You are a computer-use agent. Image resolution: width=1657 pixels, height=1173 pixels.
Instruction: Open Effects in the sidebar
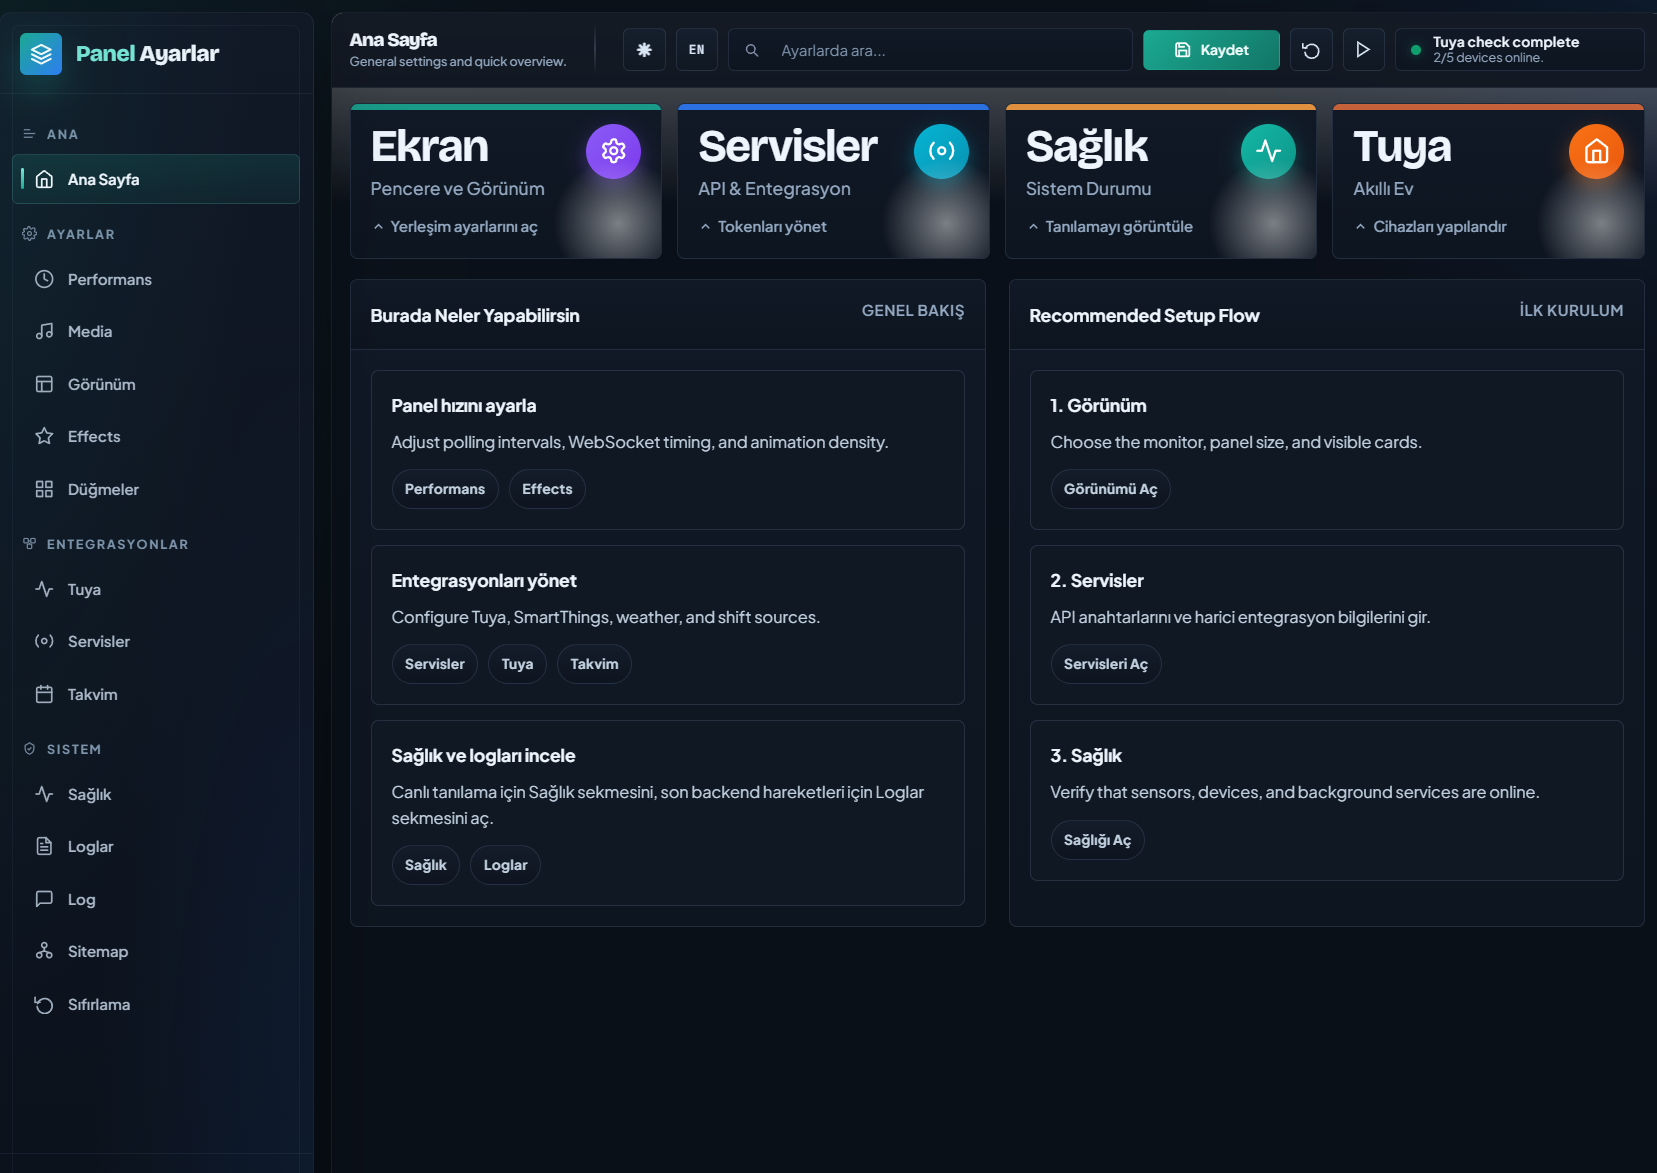pos(156,436)
